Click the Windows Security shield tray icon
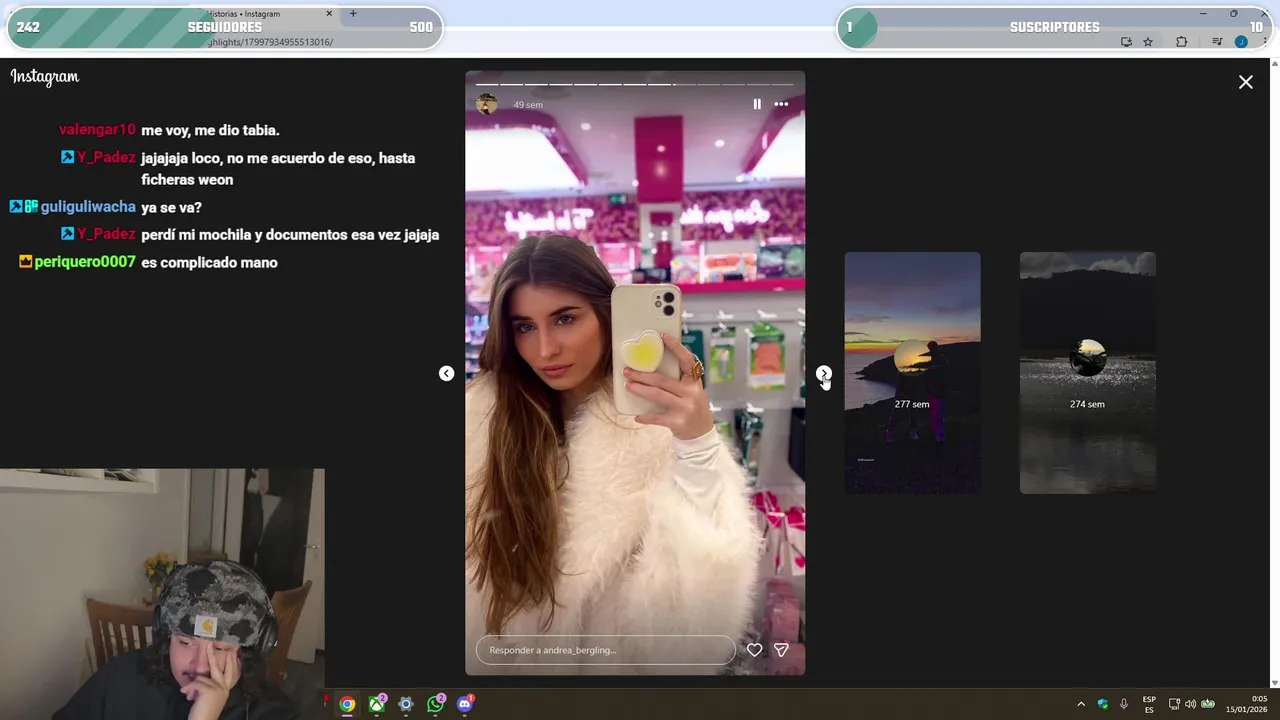1280x720 pixels. pos(1102,704)
